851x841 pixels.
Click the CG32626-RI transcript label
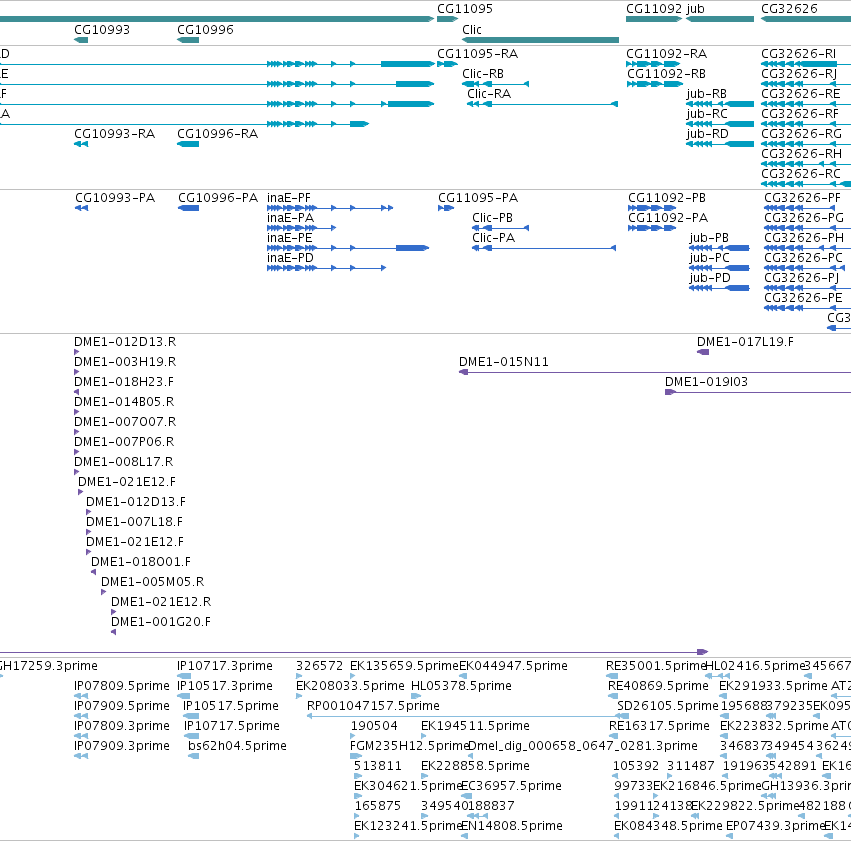click(x=798, y=54)
